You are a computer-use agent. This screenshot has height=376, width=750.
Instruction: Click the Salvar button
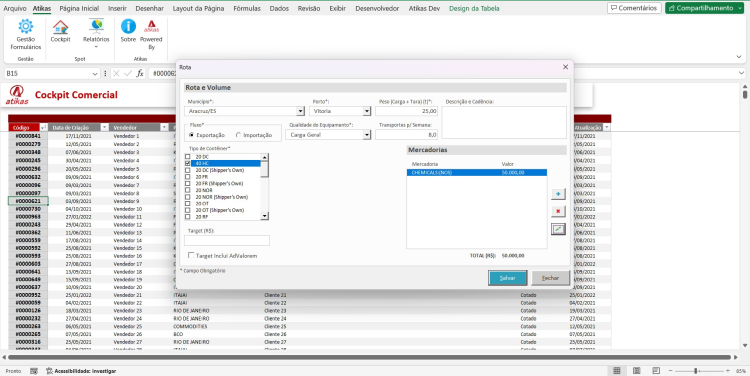(507, 278)
